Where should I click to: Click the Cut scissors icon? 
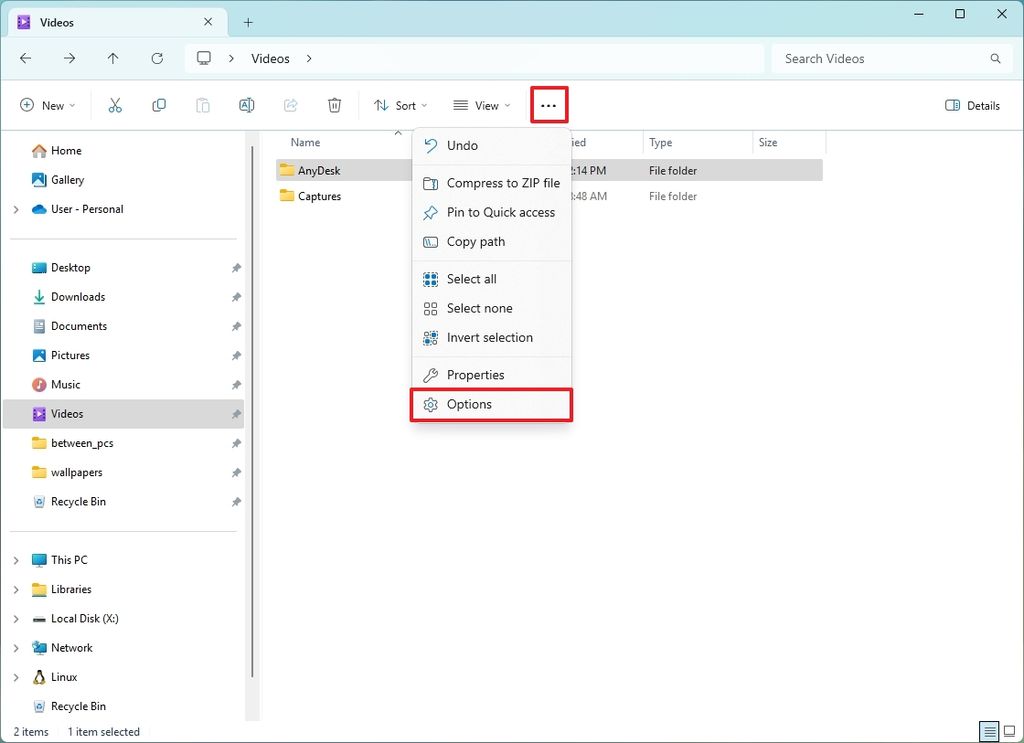(115, 105)
